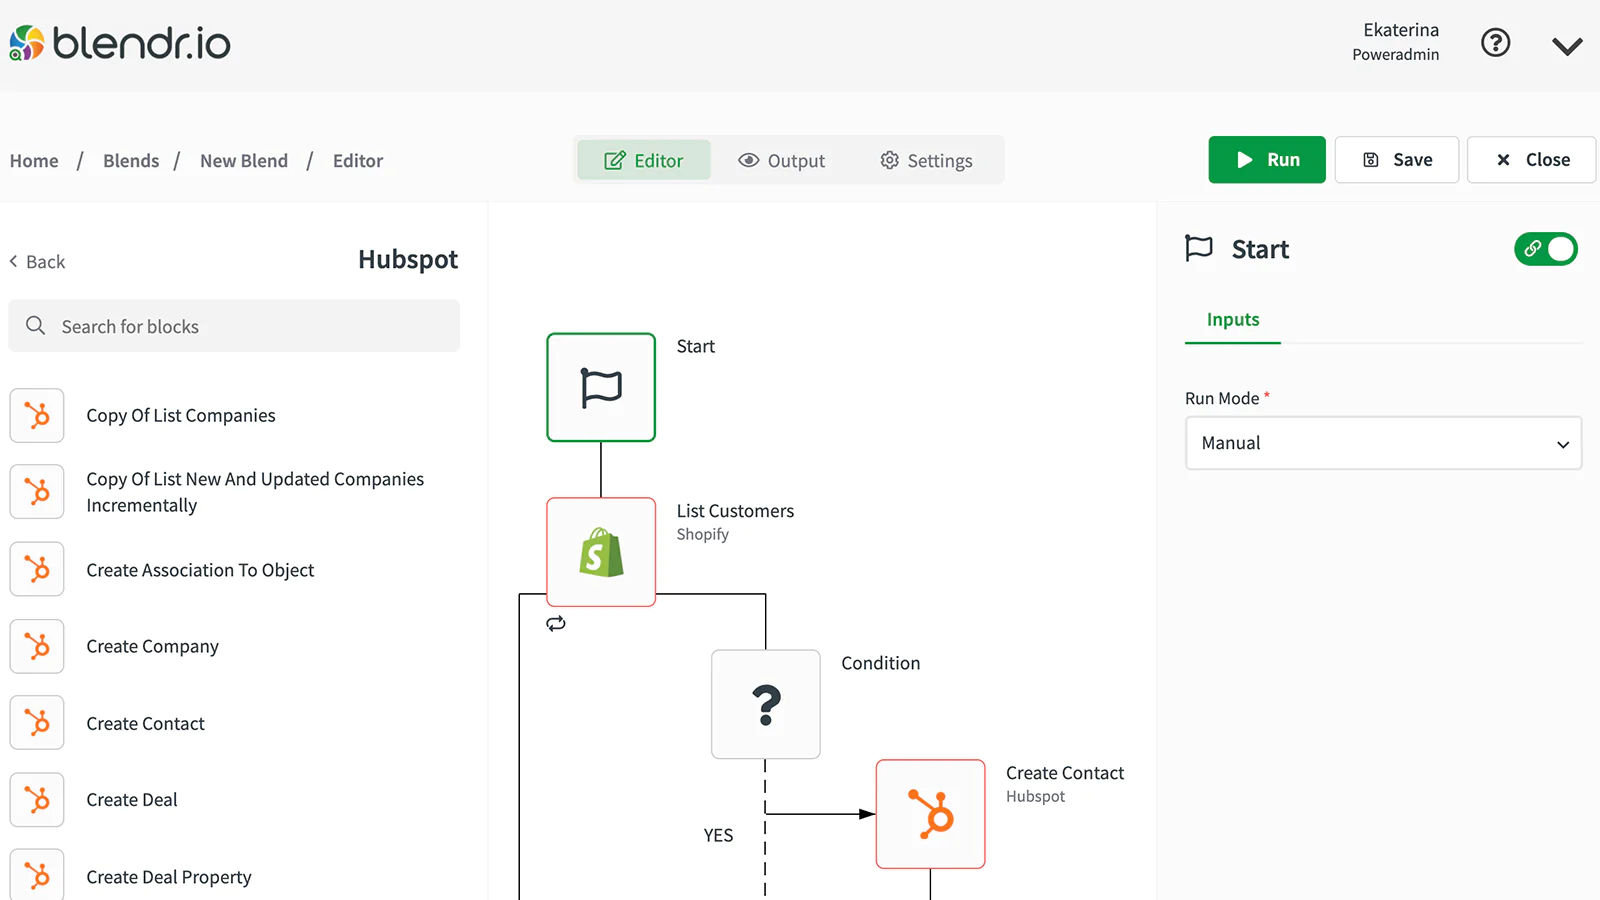The width and height of the screenshot is (1600, 900).
Task: Open the Settings tab
Action: click(926, 160)
